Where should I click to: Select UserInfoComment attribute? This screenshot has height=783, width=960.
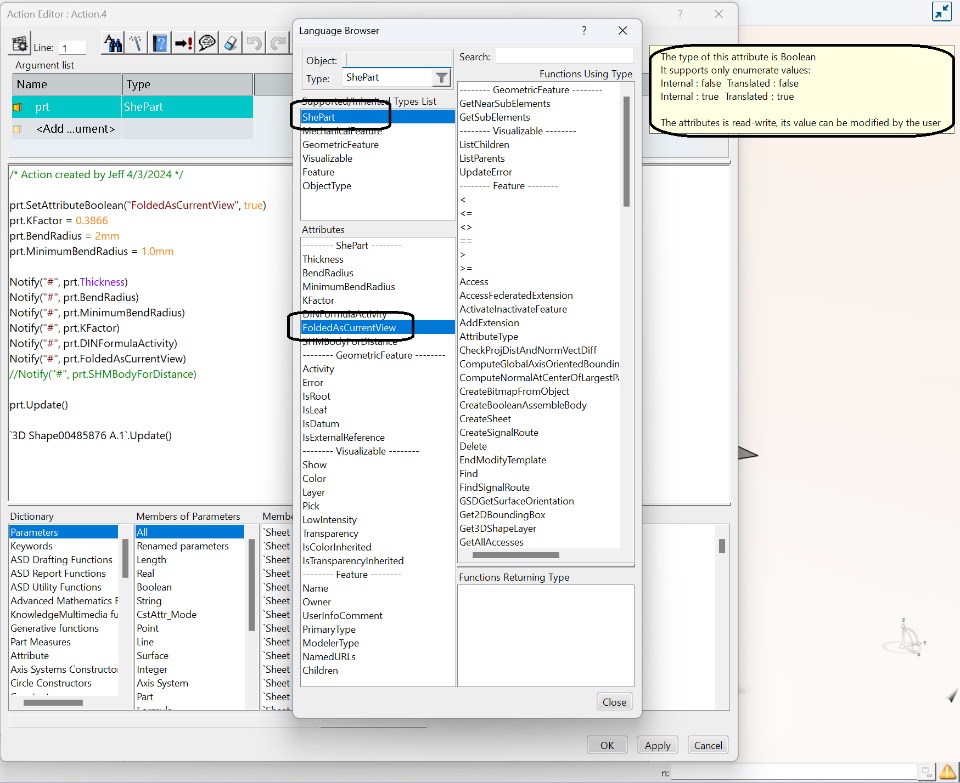342,615
